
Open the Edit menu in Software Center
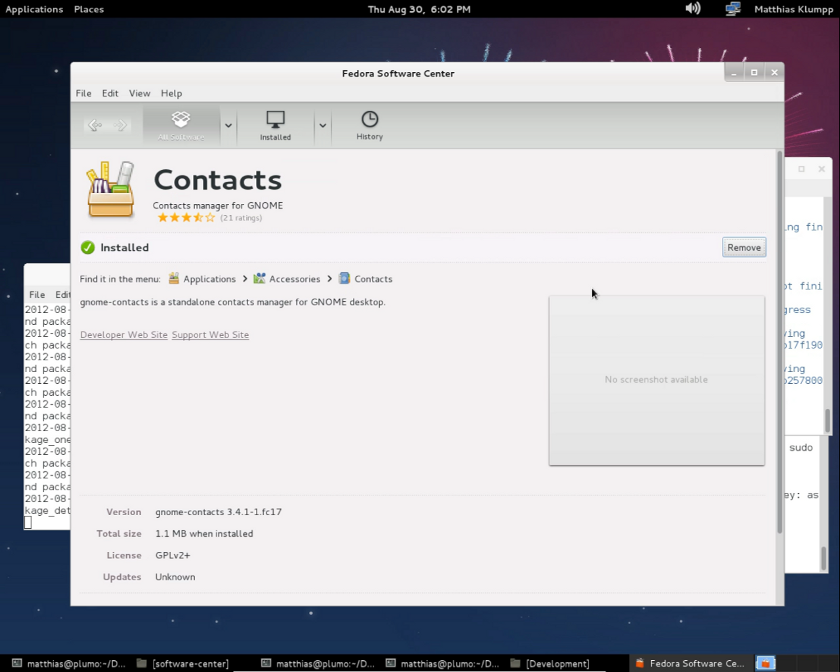tap(110, 93)
